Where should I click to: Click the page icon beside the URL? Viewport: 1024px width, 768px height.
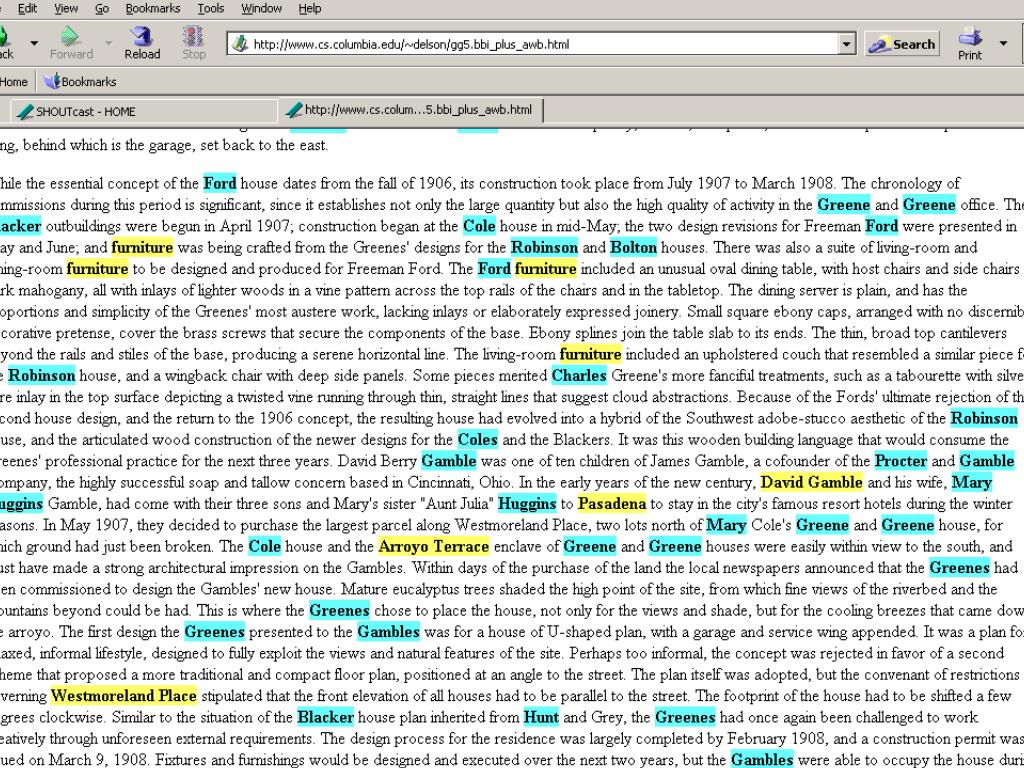(x=240, y=44)
